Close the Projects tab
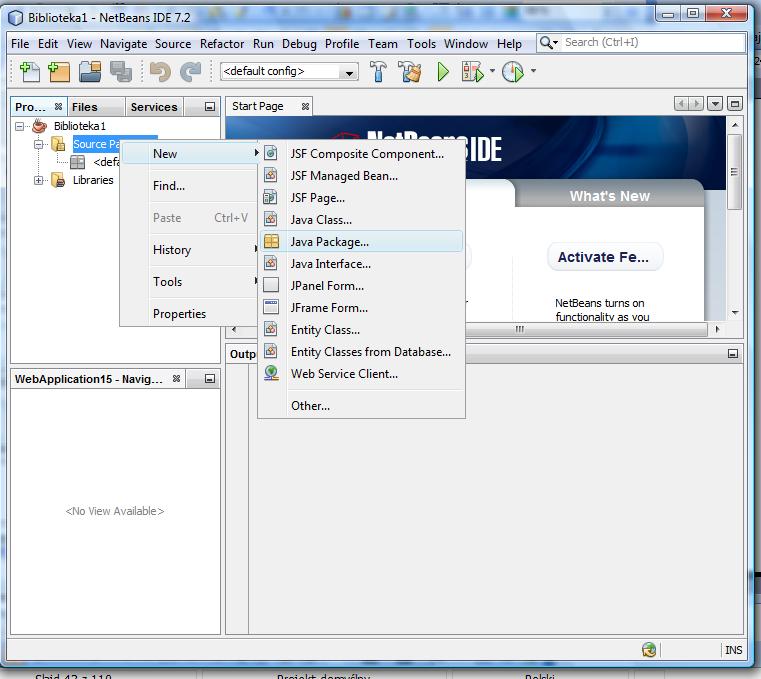The height and width of the screenshot is (679, 761). tap(58, 106)
